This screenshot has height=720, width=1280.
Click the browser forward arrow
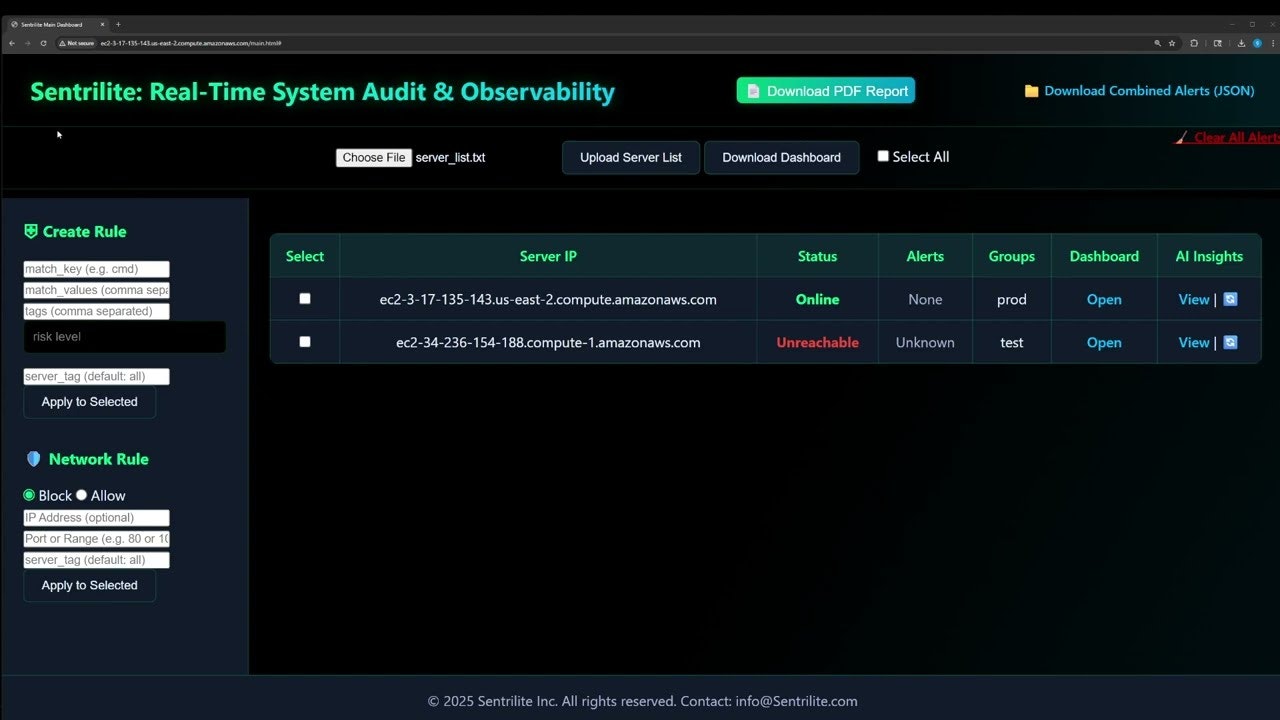point(27,43)
